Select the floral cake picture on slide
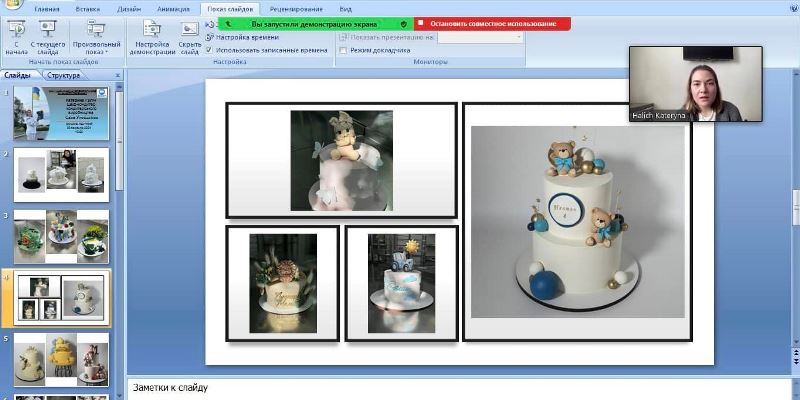 [283, 283]
